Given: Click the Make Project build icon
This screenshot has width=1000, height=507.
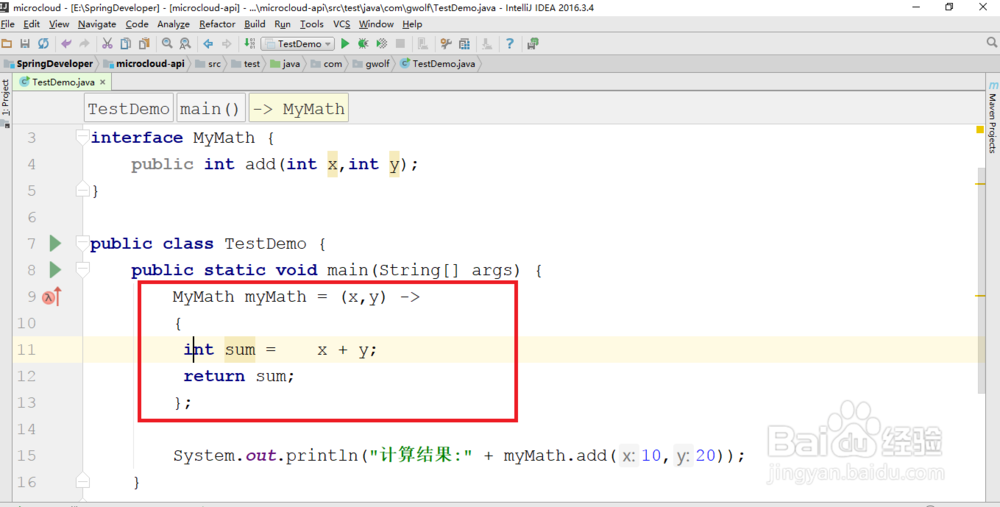Looking at the screenshot, I should [249, 43].
